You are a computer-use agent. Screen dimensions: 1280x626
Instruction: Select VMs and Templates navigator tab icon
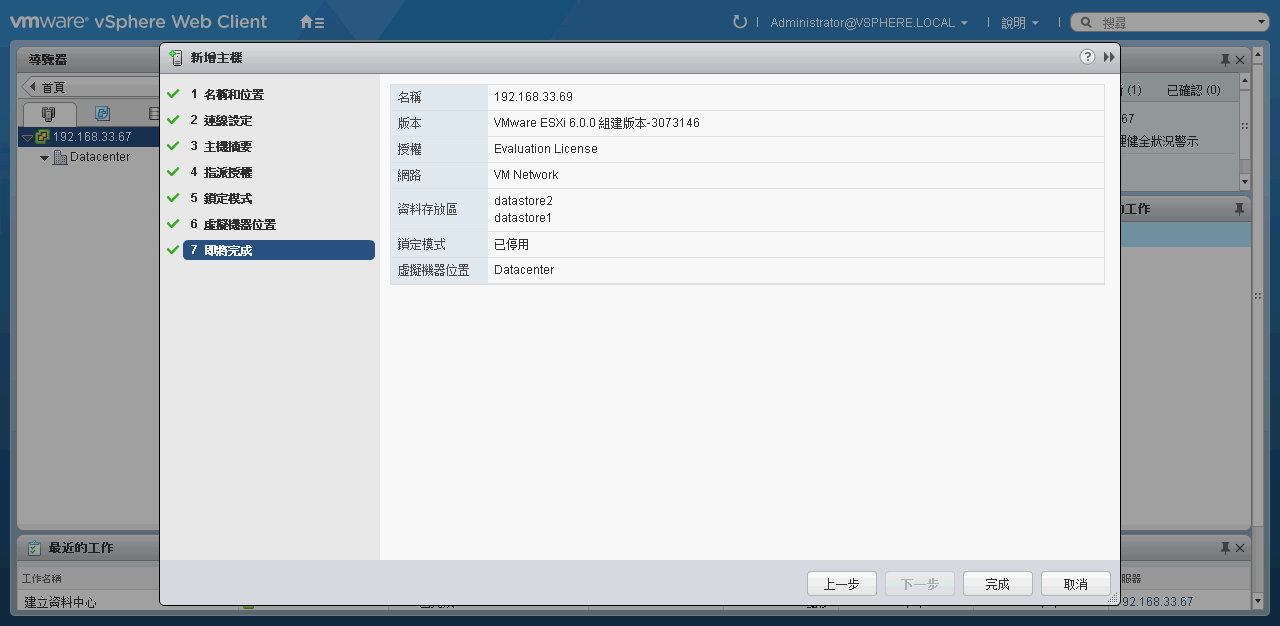pyautogui.click(x=102, y=113)
